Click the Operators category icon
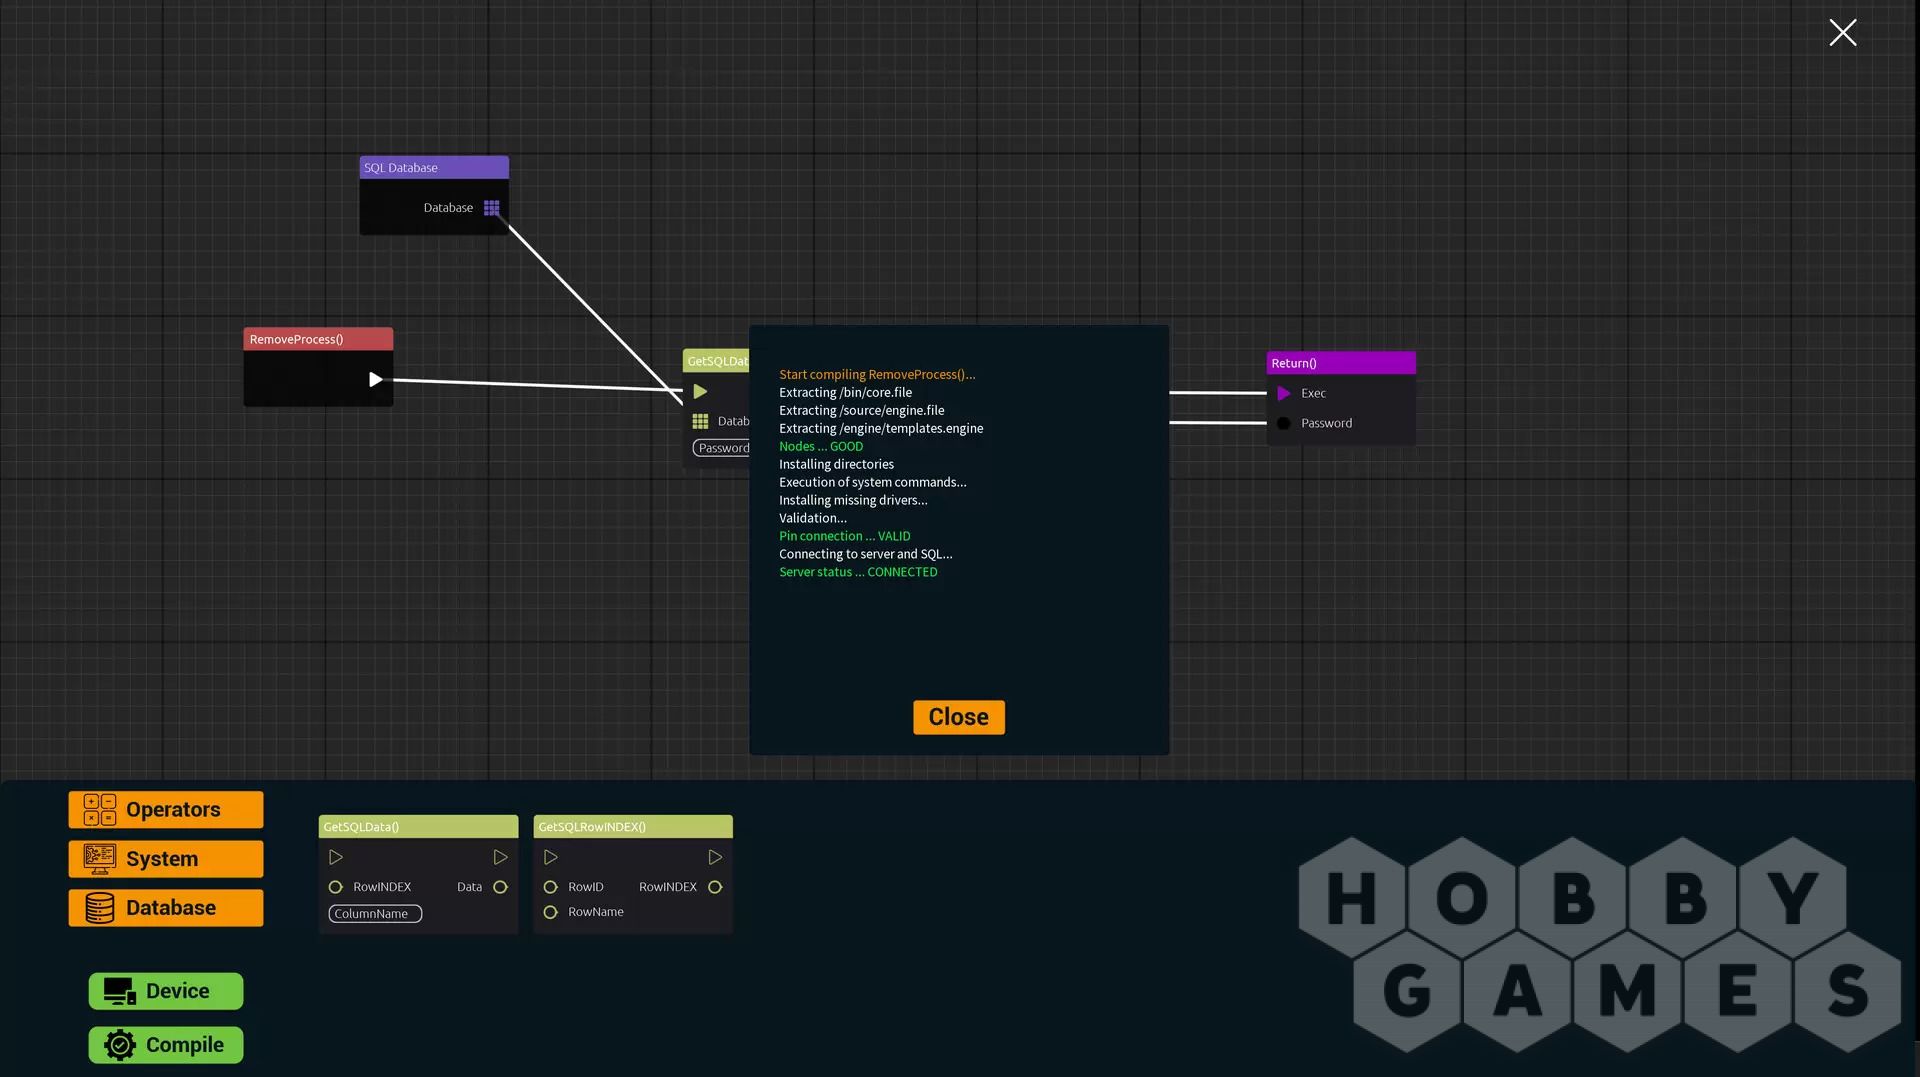Image resolution: width=1920 pixels, height=1077 pixels. point(99,809)
